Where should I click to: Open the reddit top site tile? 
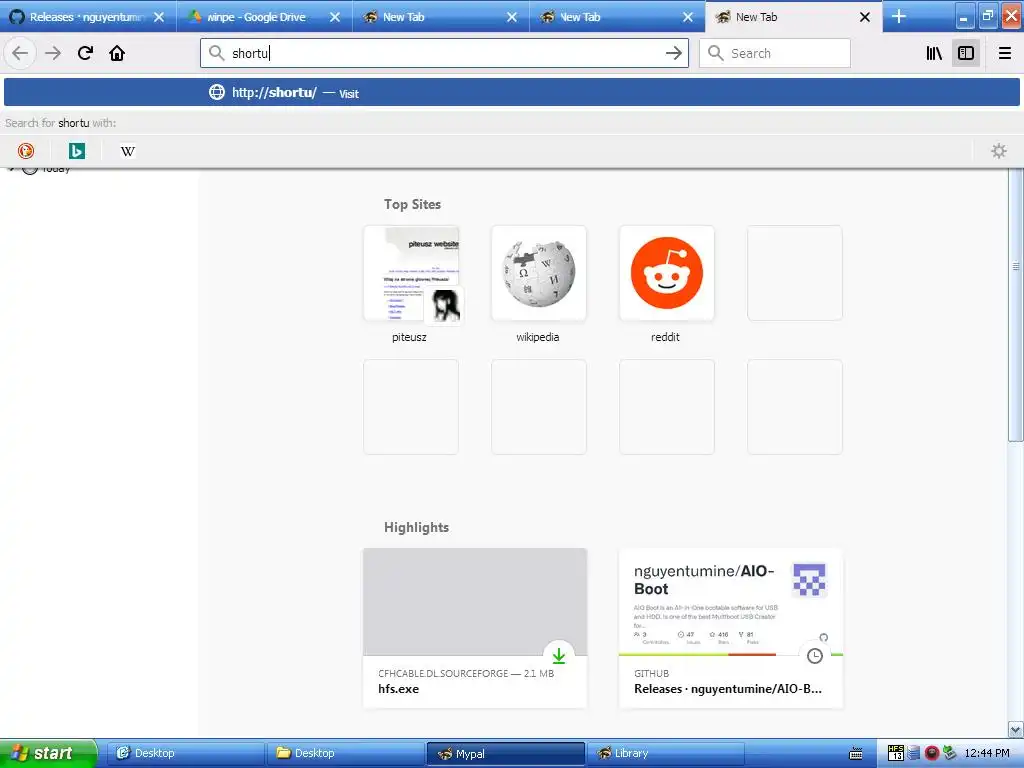(667, 273)
